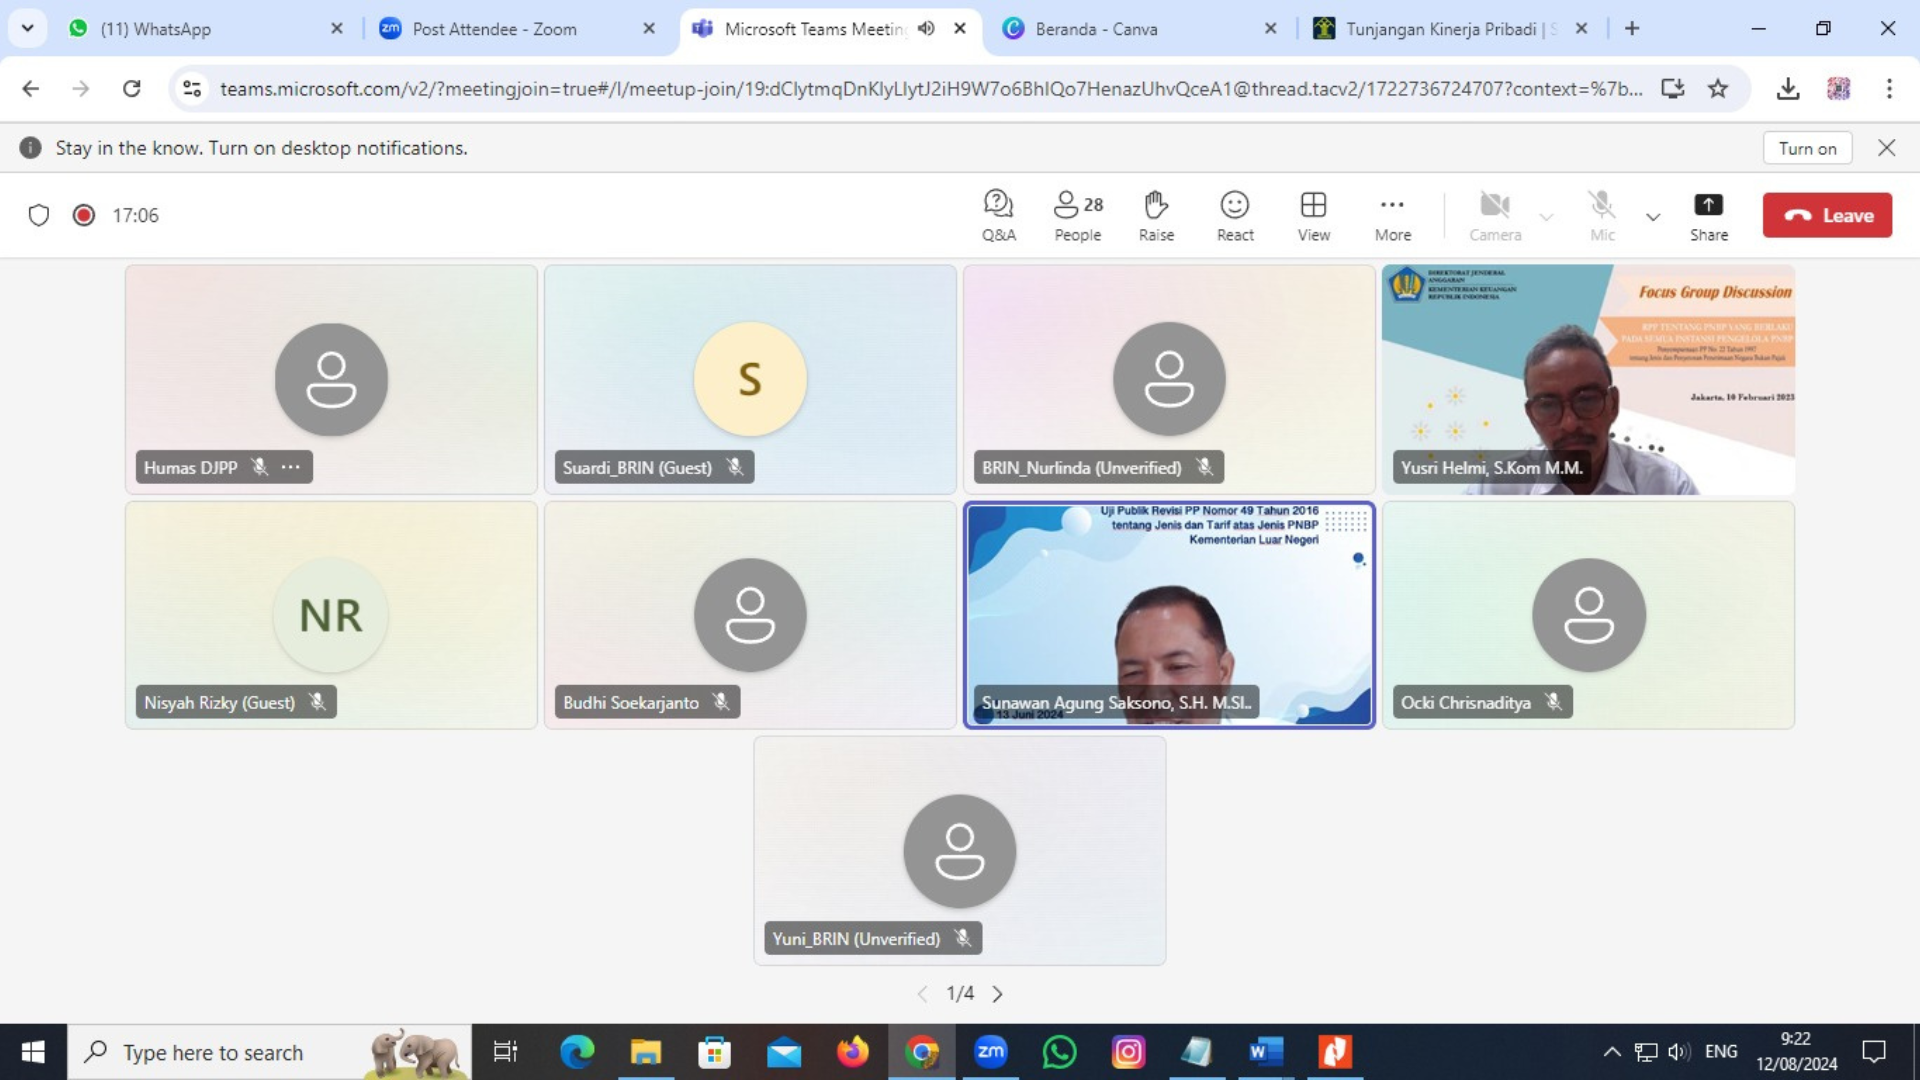This screenshot has height=1080, width=1920.
Task: Select Suardi_BRIN (Guest) participant tile
Action: tap(750, 379)
